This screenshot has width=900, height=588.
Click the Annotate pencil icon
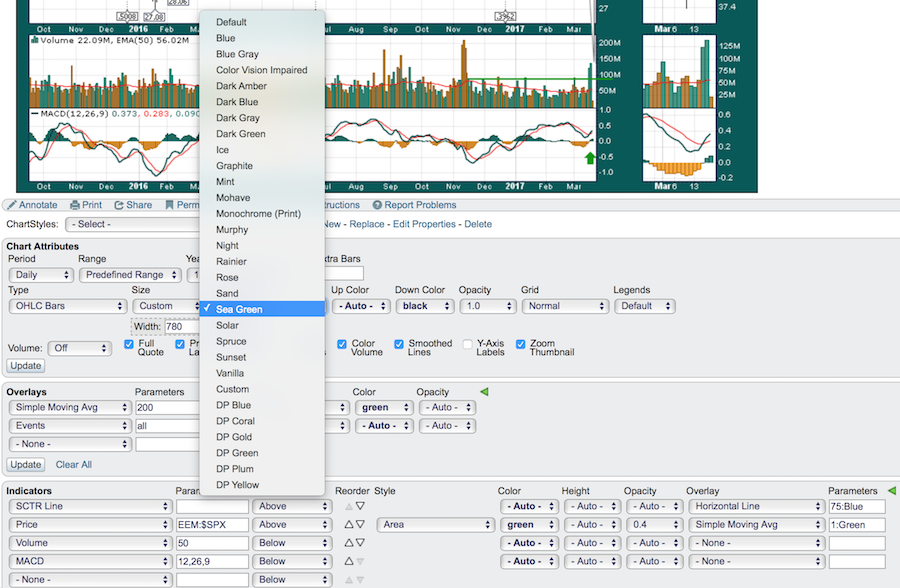point(11,205)
